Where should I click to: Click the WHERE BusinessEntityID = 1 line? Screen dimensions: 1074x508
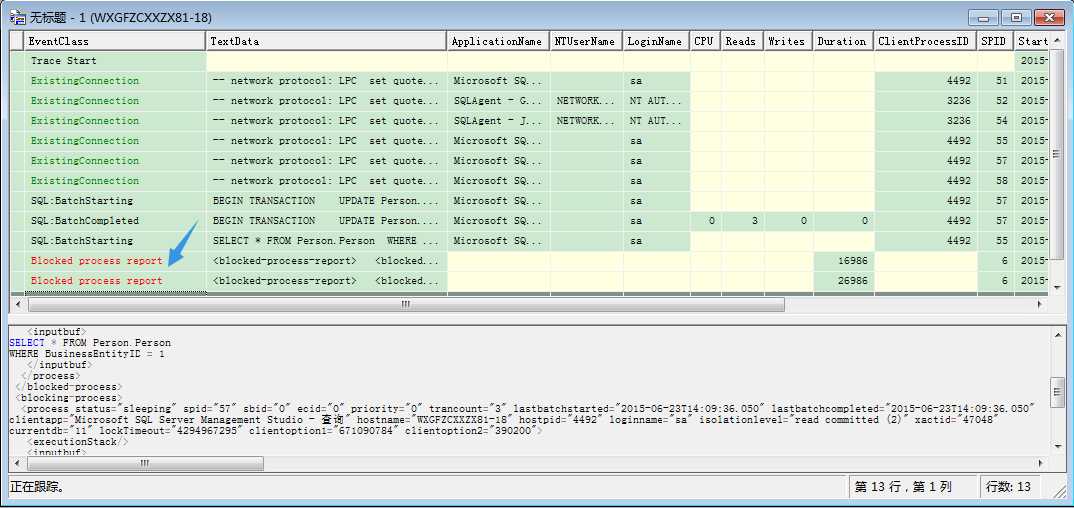(86, 354)
